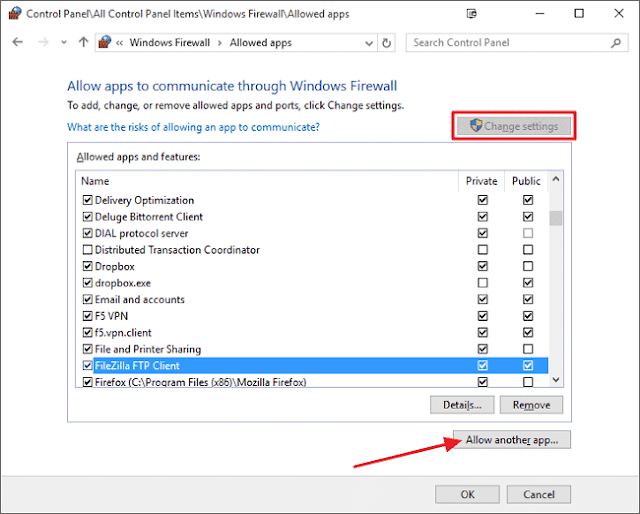Screen dimensions: 640x514
Task: Toggle the Delivery Optimization name checkbox
Action: pos(87,200)
